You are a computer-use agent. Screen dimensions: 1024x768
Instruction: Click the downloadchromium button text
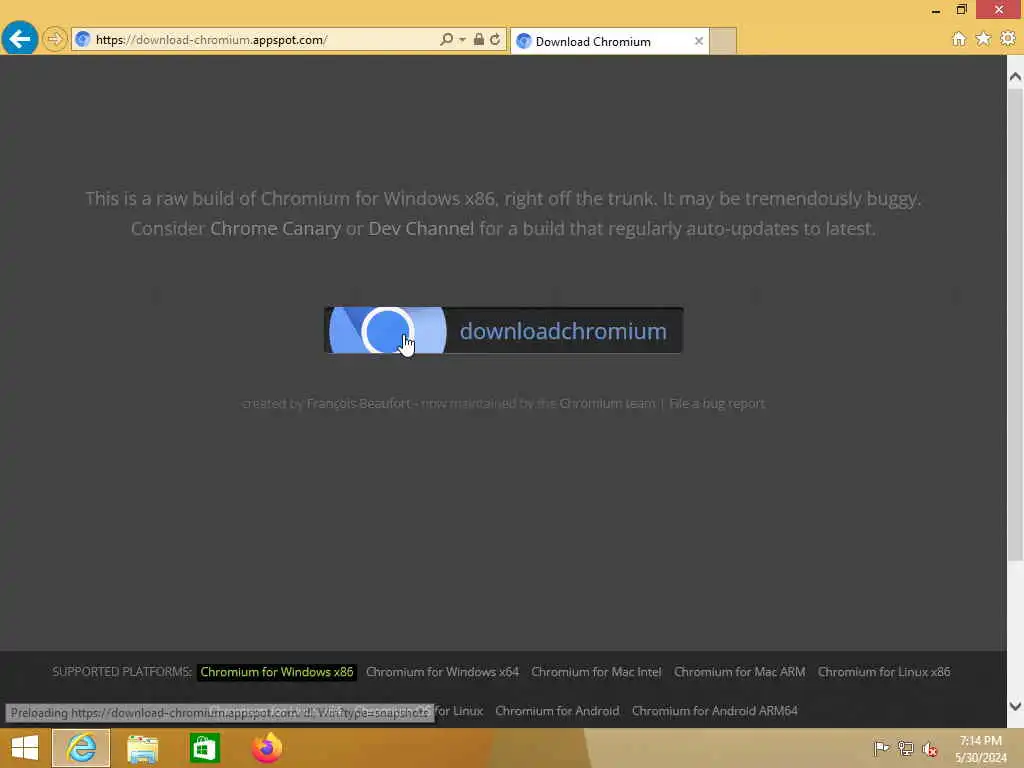tap(563, 331)
